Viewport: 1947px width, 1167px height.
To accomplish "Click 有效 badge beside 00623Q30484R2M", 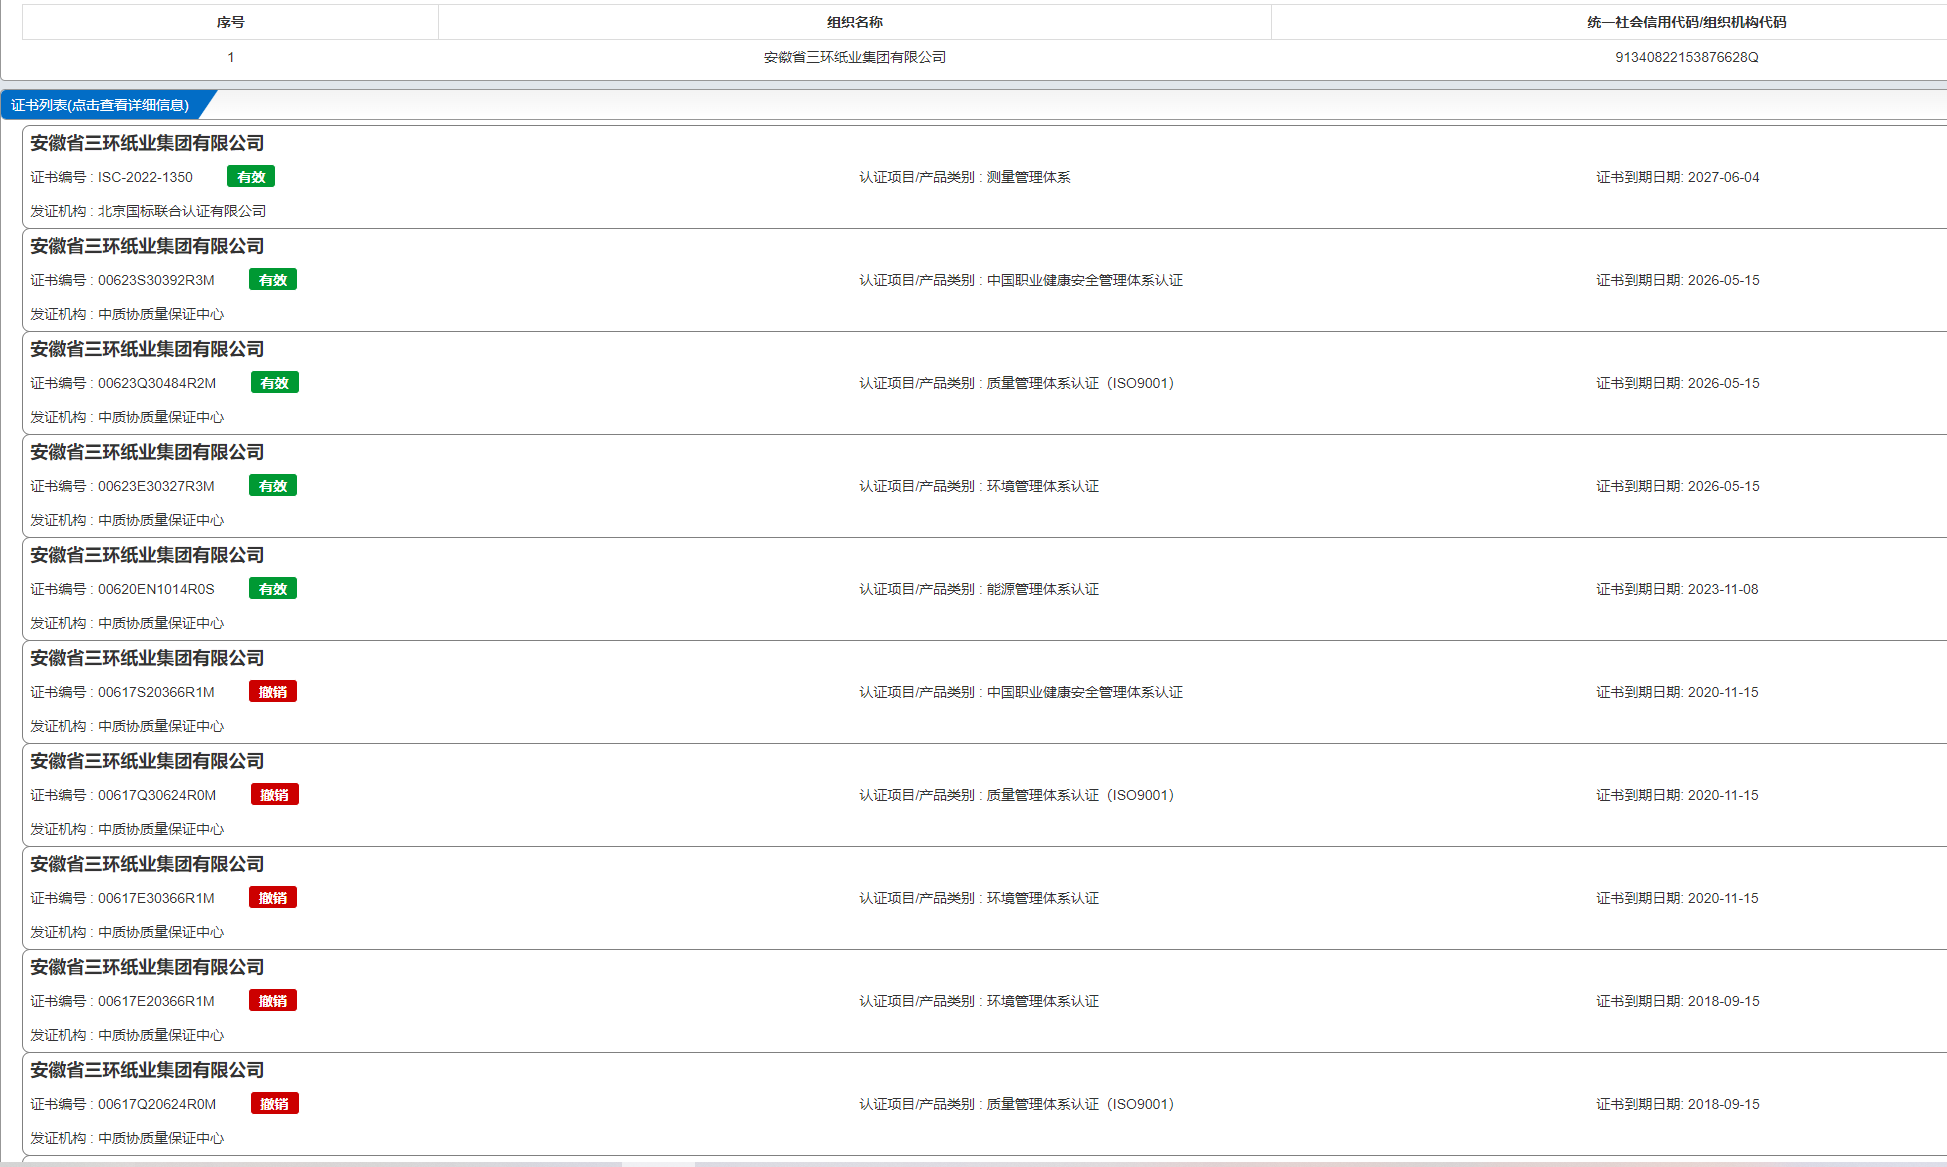I will coord(275,383).
